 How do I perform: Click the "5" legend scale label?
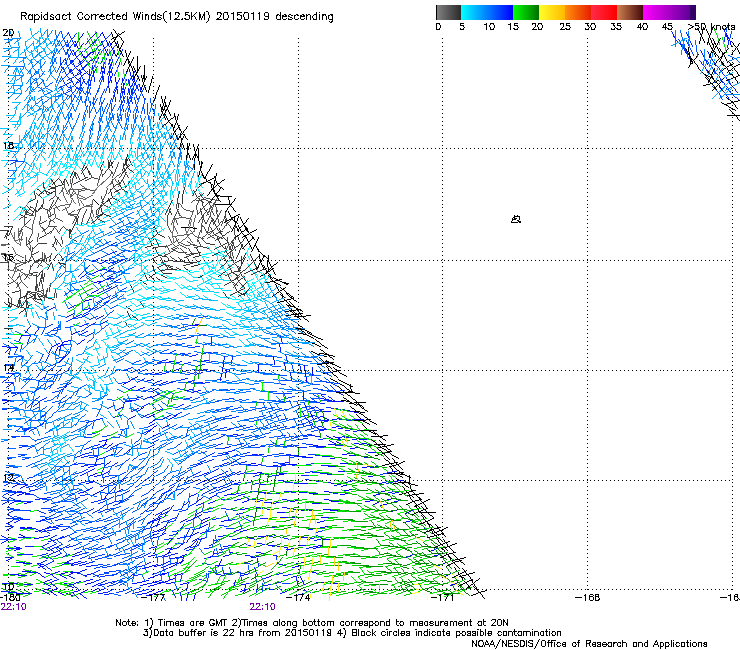click(x=462, y=27)
